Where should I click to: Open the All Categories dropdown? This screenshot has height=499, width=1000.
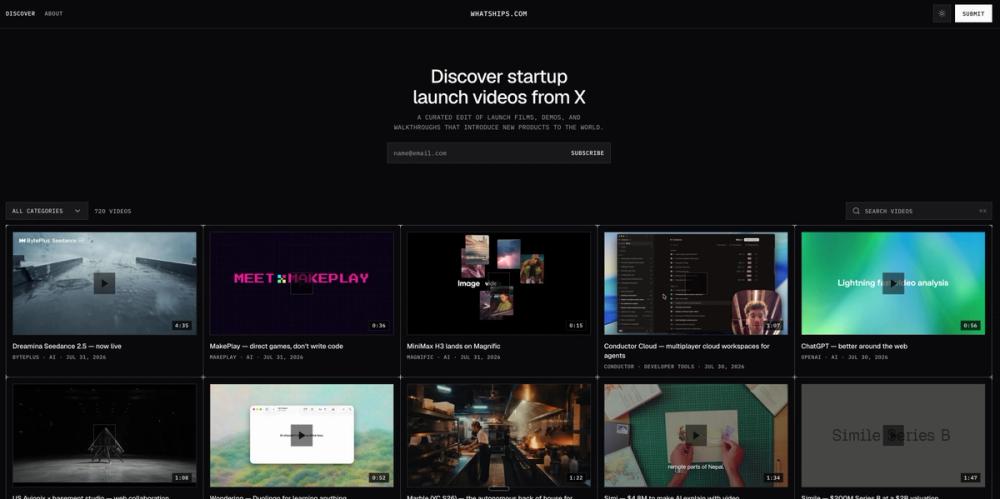click(x=47, y=211)
